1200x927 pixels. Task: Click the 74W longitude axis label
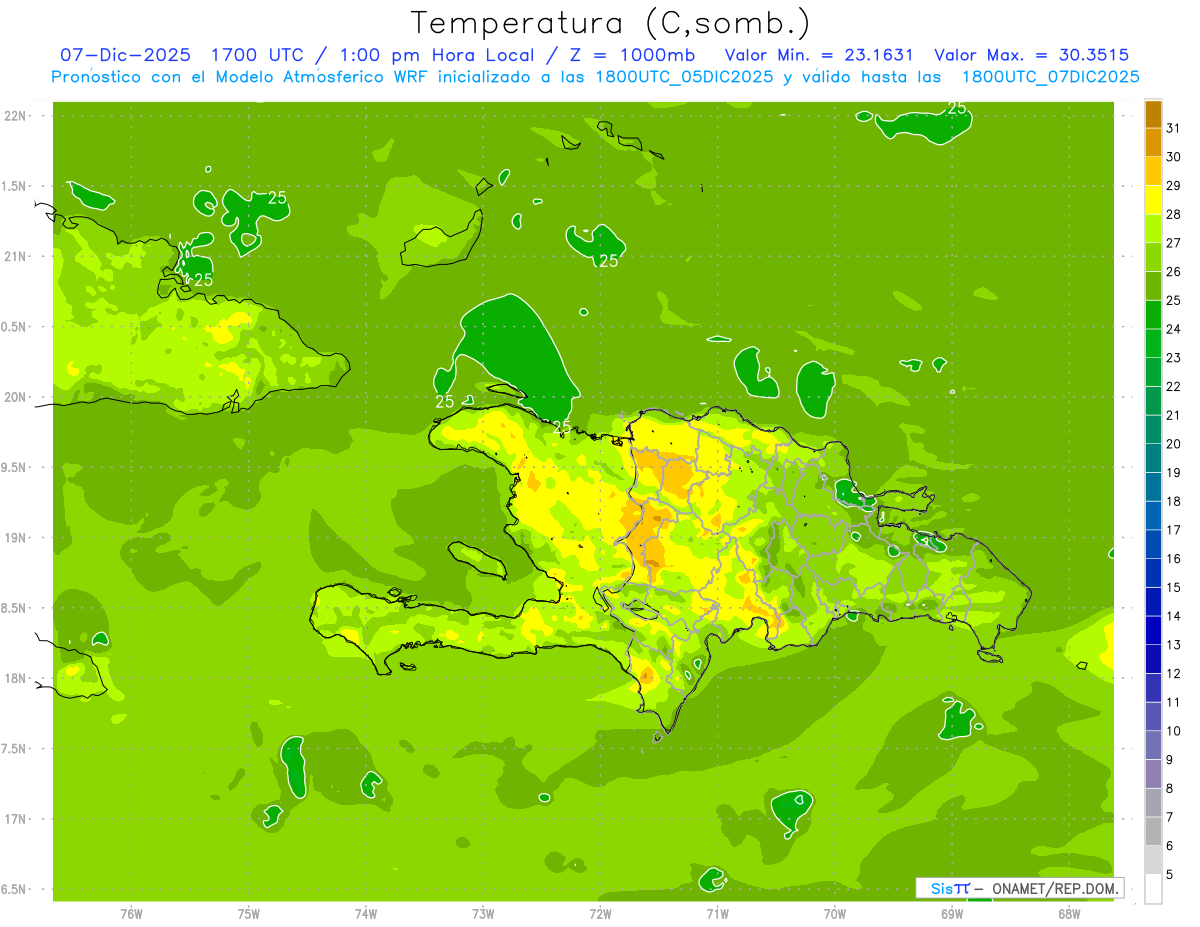(365, 913)
